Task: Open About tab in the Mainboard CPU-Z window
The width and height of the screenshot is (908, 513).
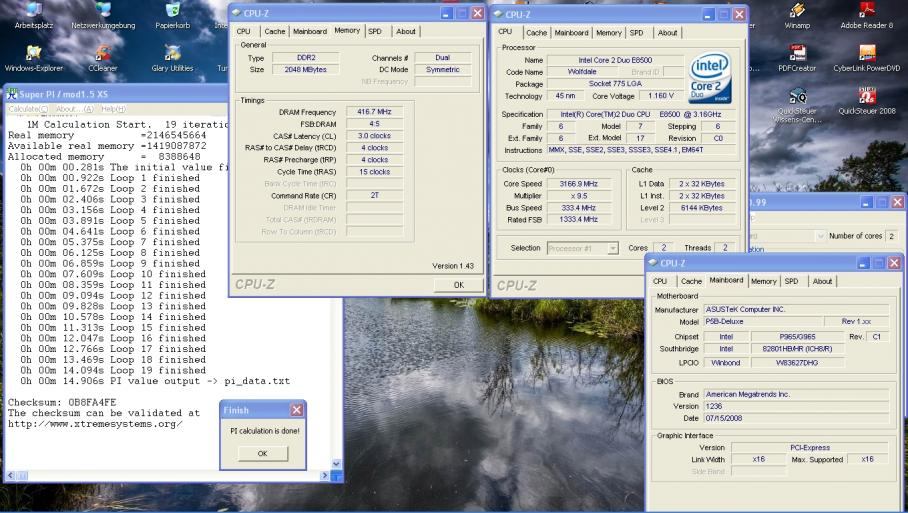Action: pos(822,281)
